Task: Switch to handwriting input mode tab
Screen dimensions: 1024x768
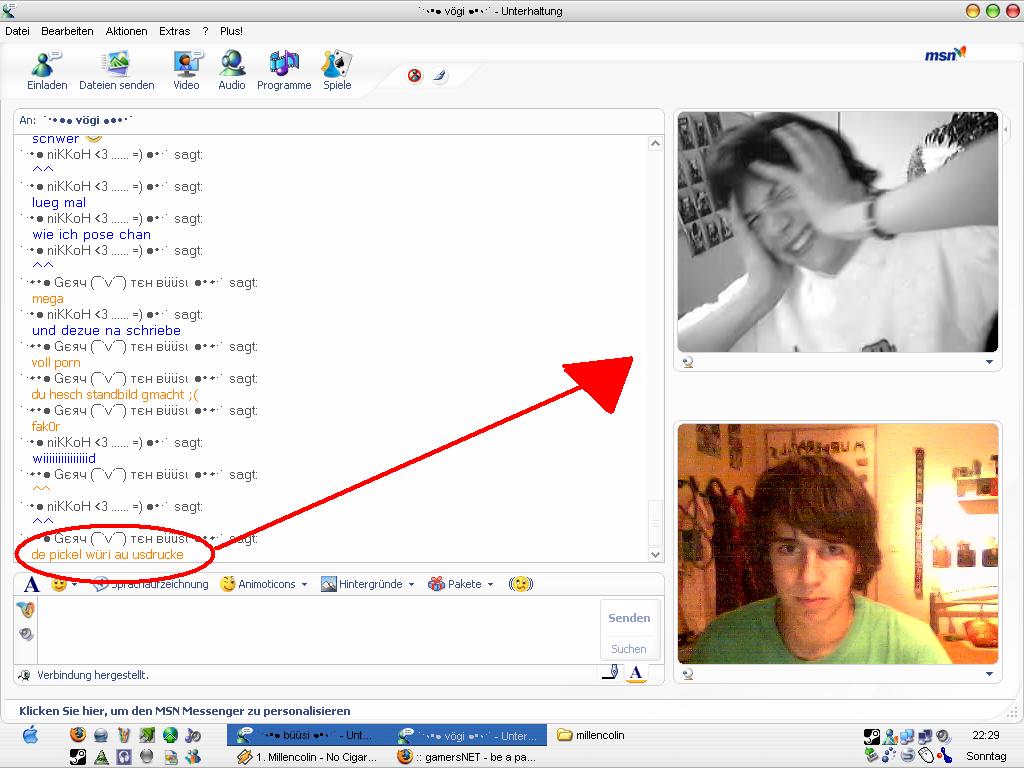Action: (610, 672)
